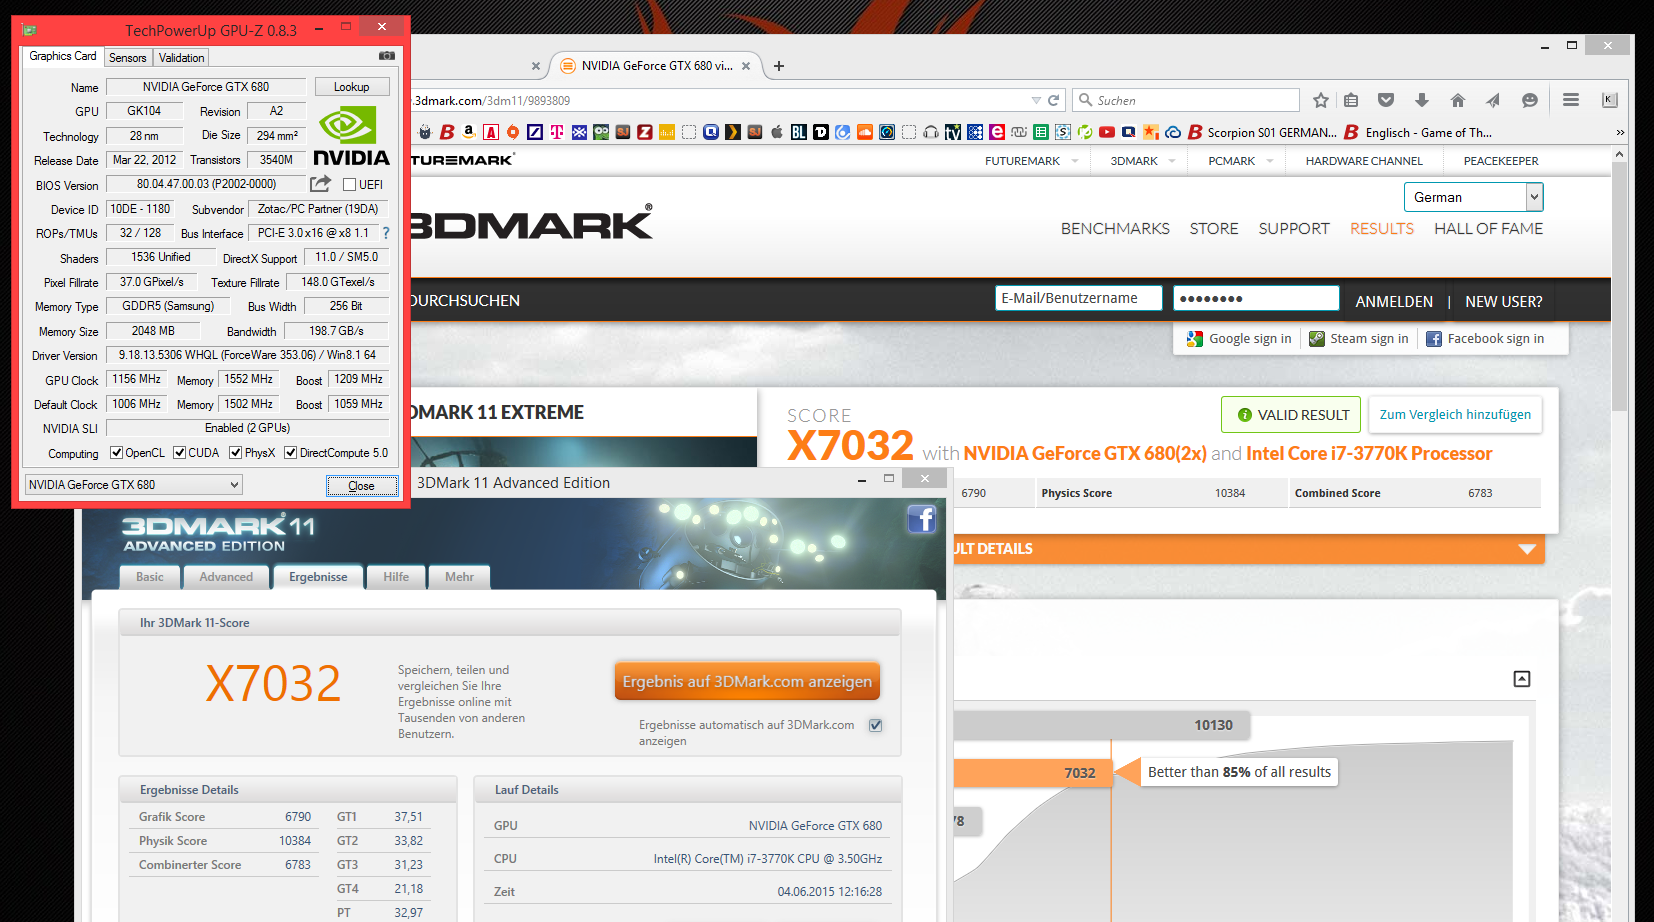Bookmark this page with the star icon
Image resolution: width=1654 pixels, height=922 pixels.
pos(1321,100)
